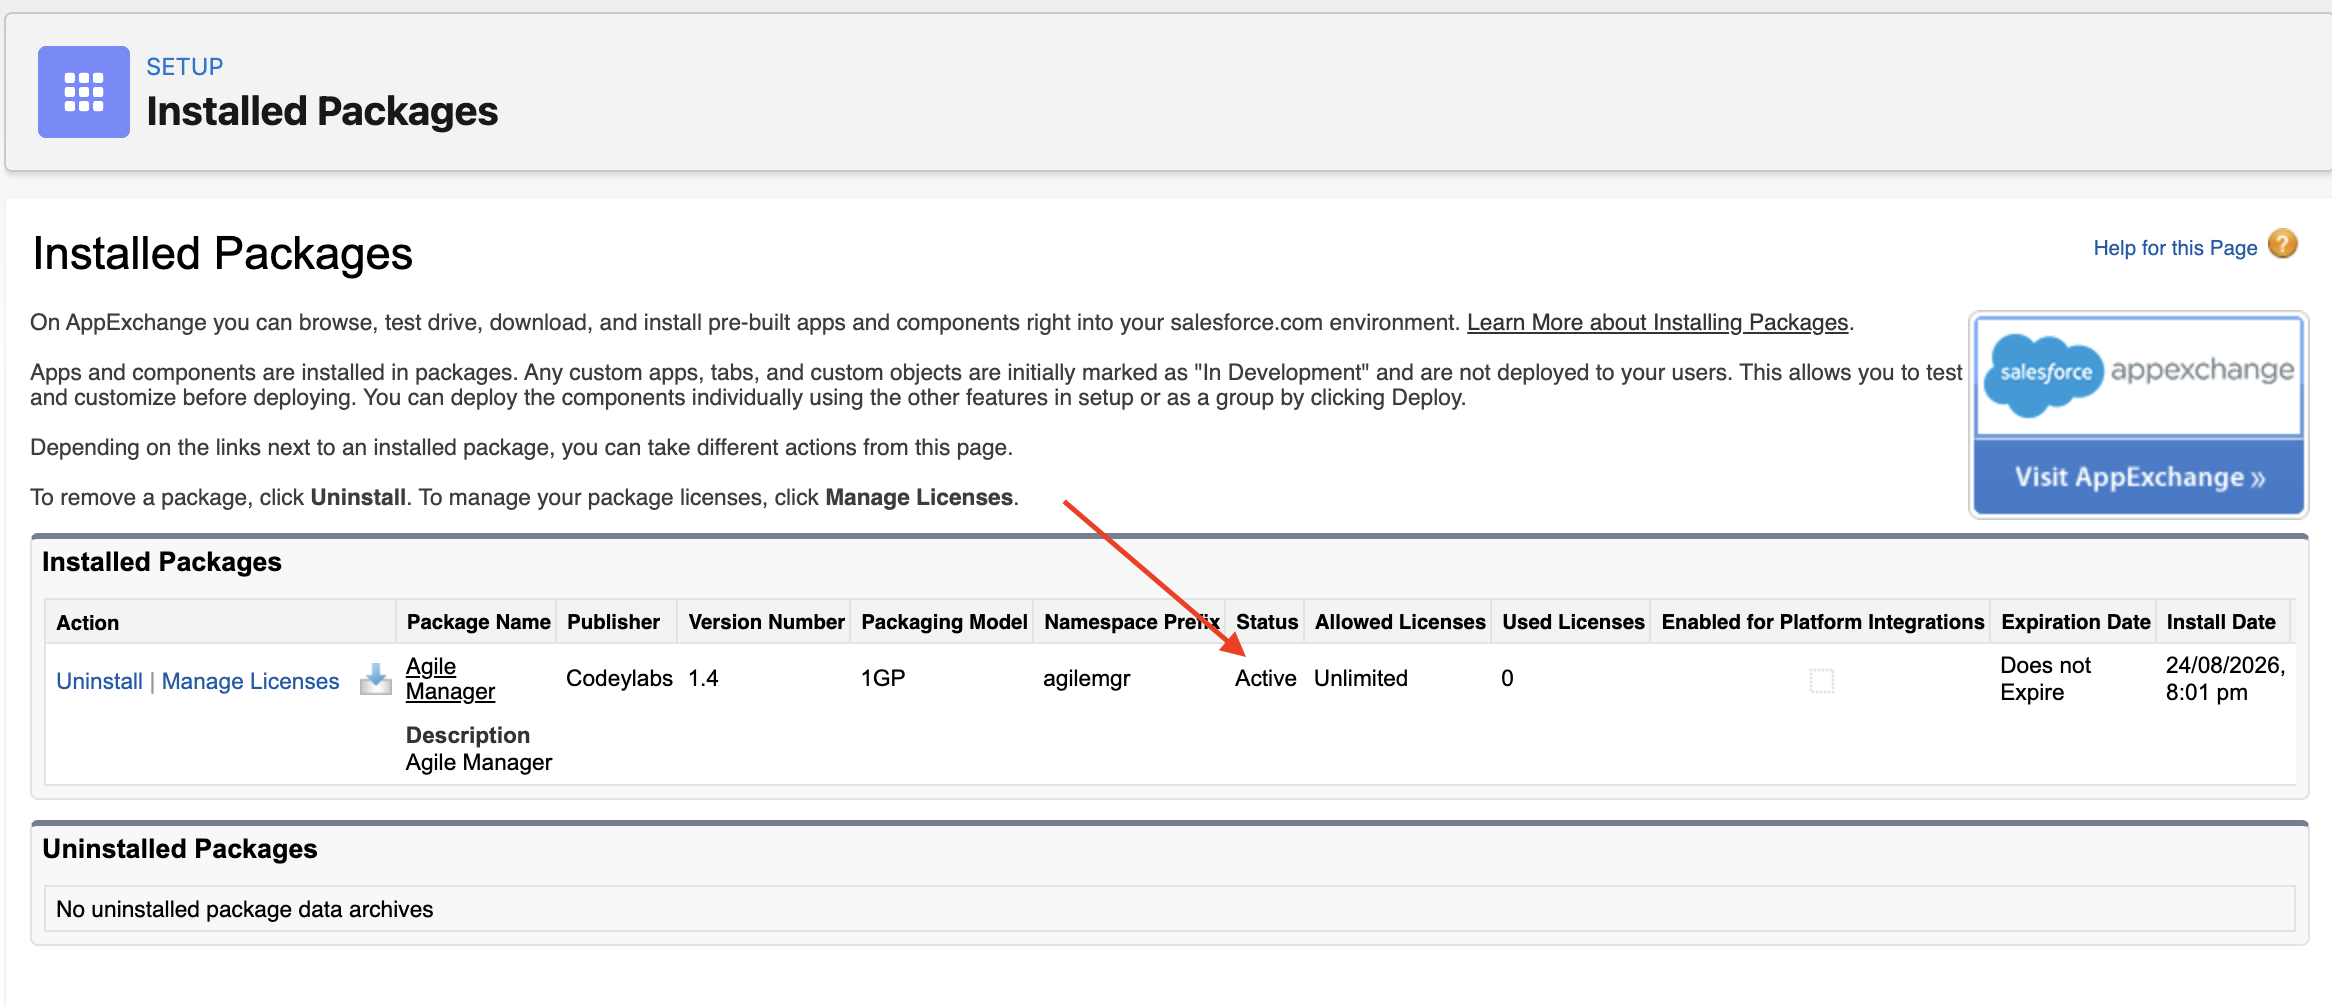Click the Uninstalled Packages section heading

point(180,849)
